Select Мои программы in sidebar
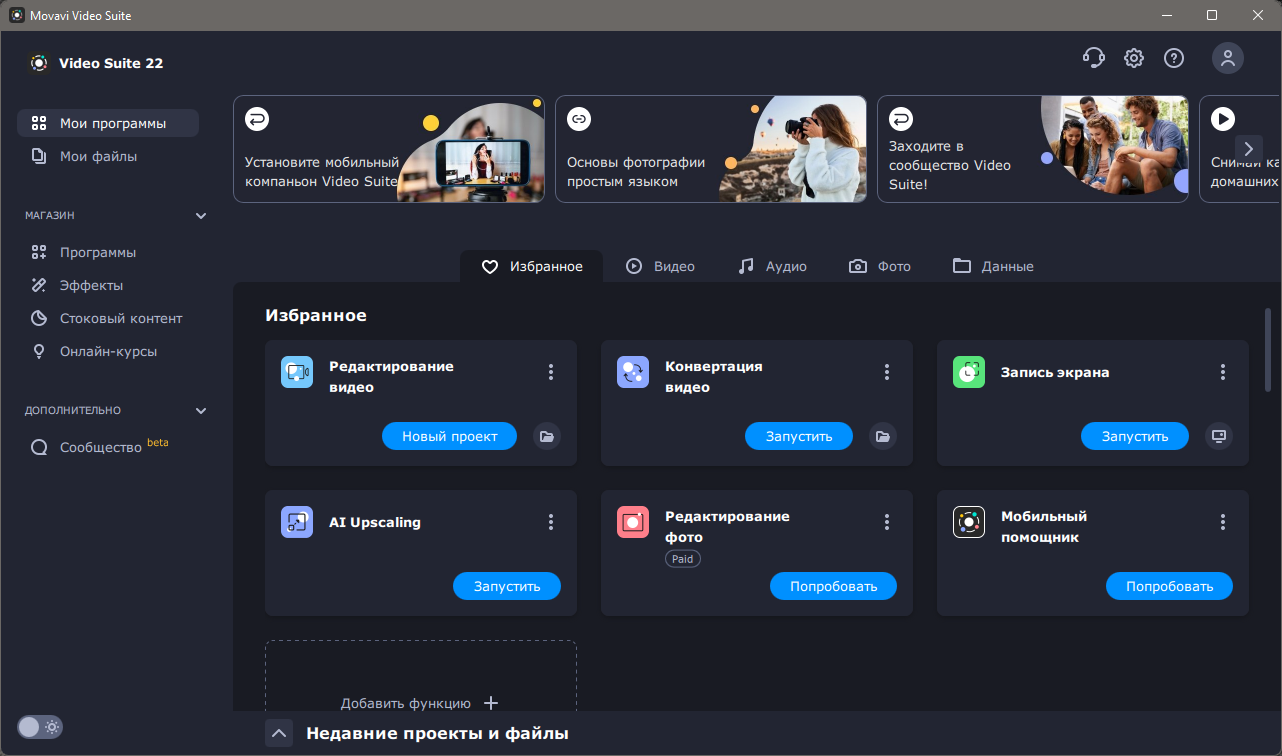The width and height of the screenshot is (1282, 756). [x=108, y=123]
